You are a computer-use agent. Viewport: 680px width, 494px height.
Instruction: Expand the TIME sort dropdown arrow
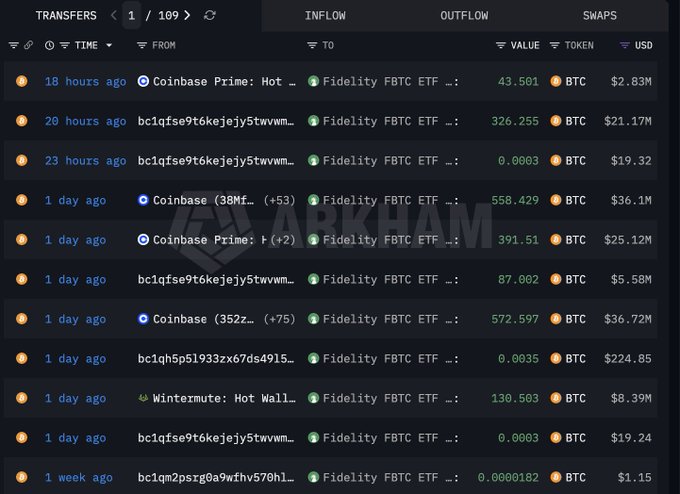click(109, 45)
